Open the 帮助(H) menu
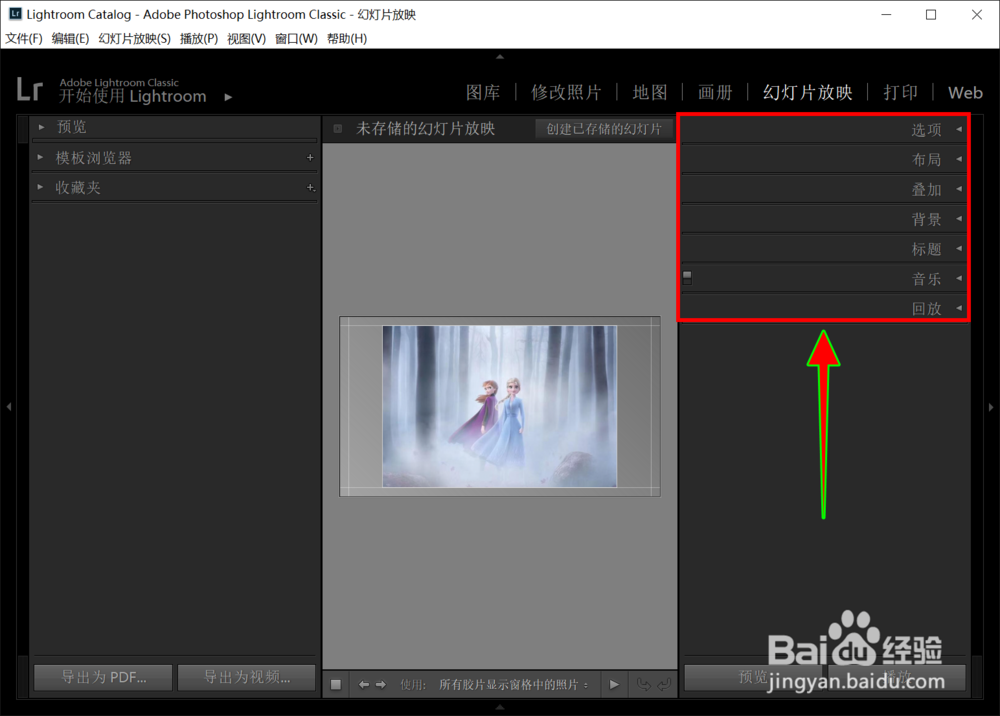 (347, 38)
